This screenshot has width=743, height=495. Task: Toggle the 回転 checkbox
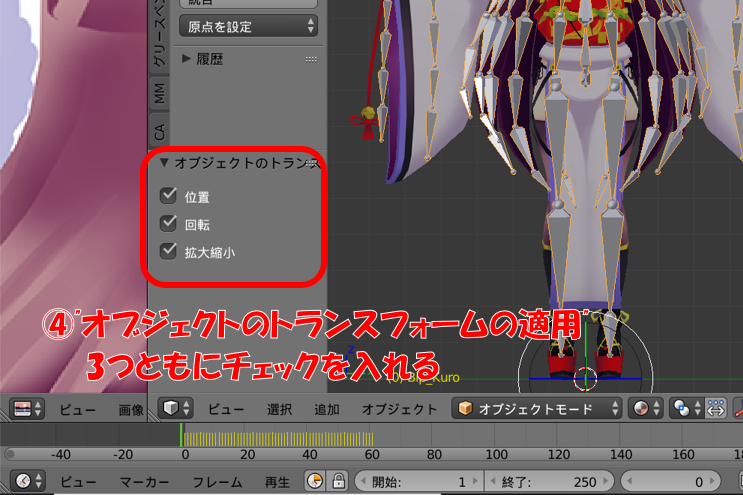pos(169,224)
